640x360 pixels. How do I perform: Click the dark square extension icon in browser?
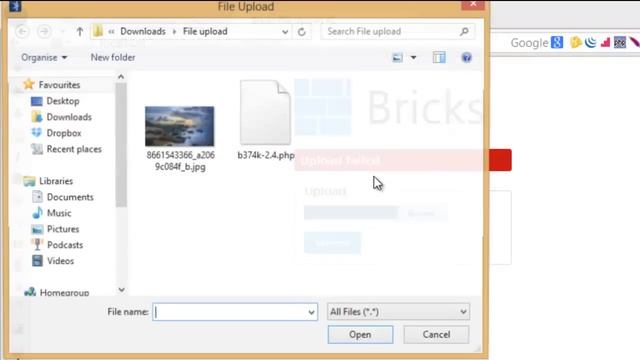(620, 42)
